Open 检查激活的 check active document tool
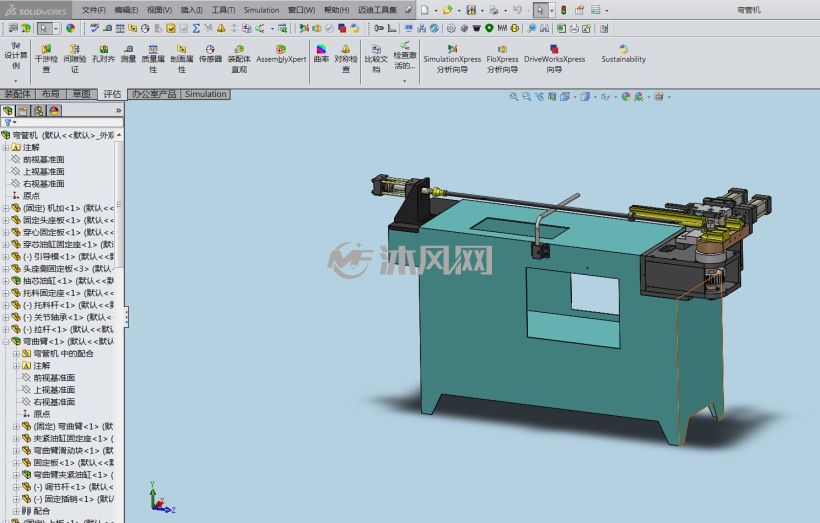The height and width of the screenshot is (523, 820). [x=404, y=55]
